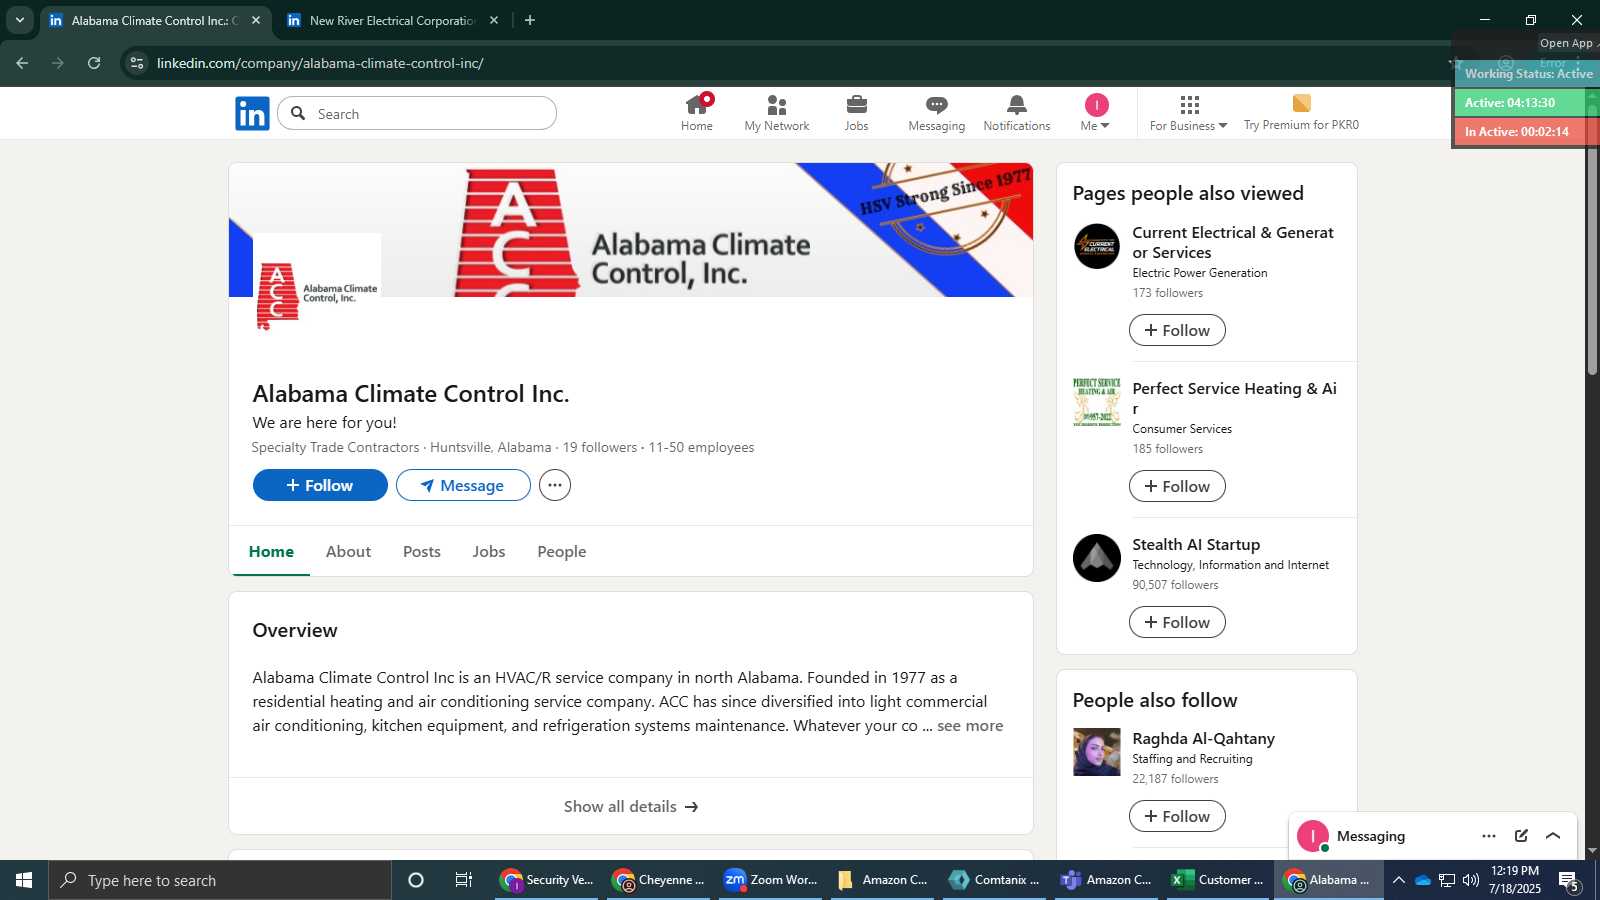
Task: Open the tab search dropdown
Action: click(19, 20)
